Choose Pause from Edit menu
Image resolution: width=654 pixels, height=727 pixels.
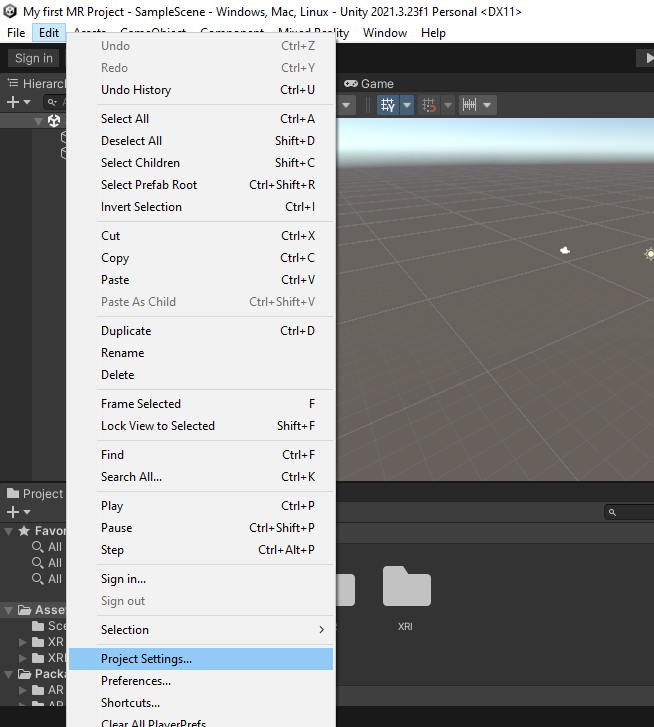pos(201,528)
